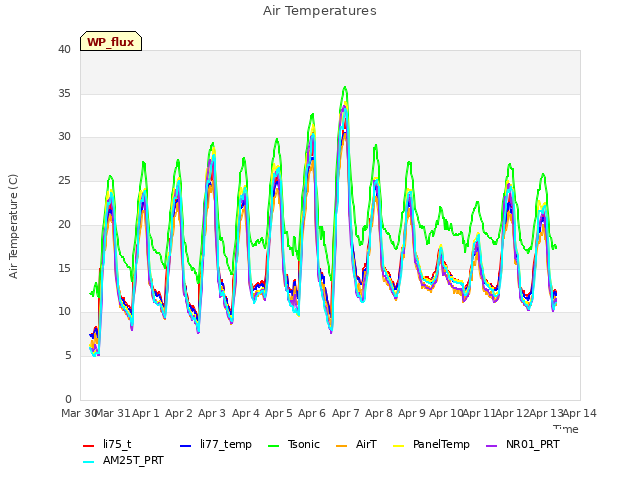The image size is (640, 480).
Task: Click the Apr 12 x-axis tick label
Action: [x=513, y=413]
